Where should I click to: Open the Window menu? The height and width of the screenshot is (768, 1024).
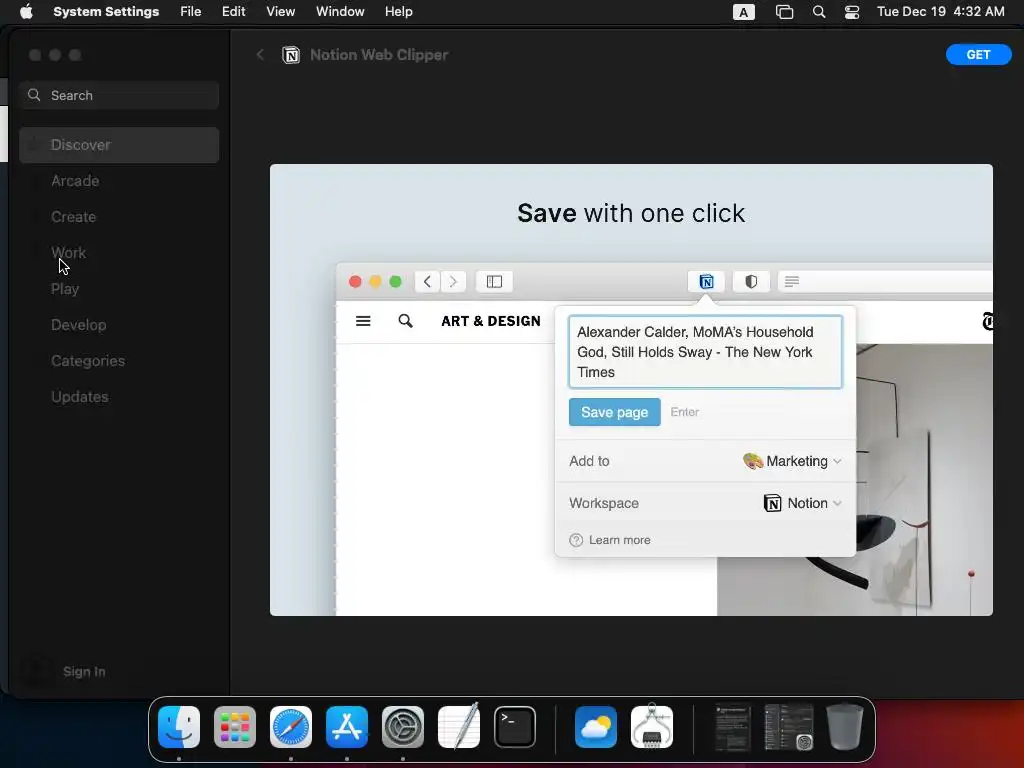340,12
